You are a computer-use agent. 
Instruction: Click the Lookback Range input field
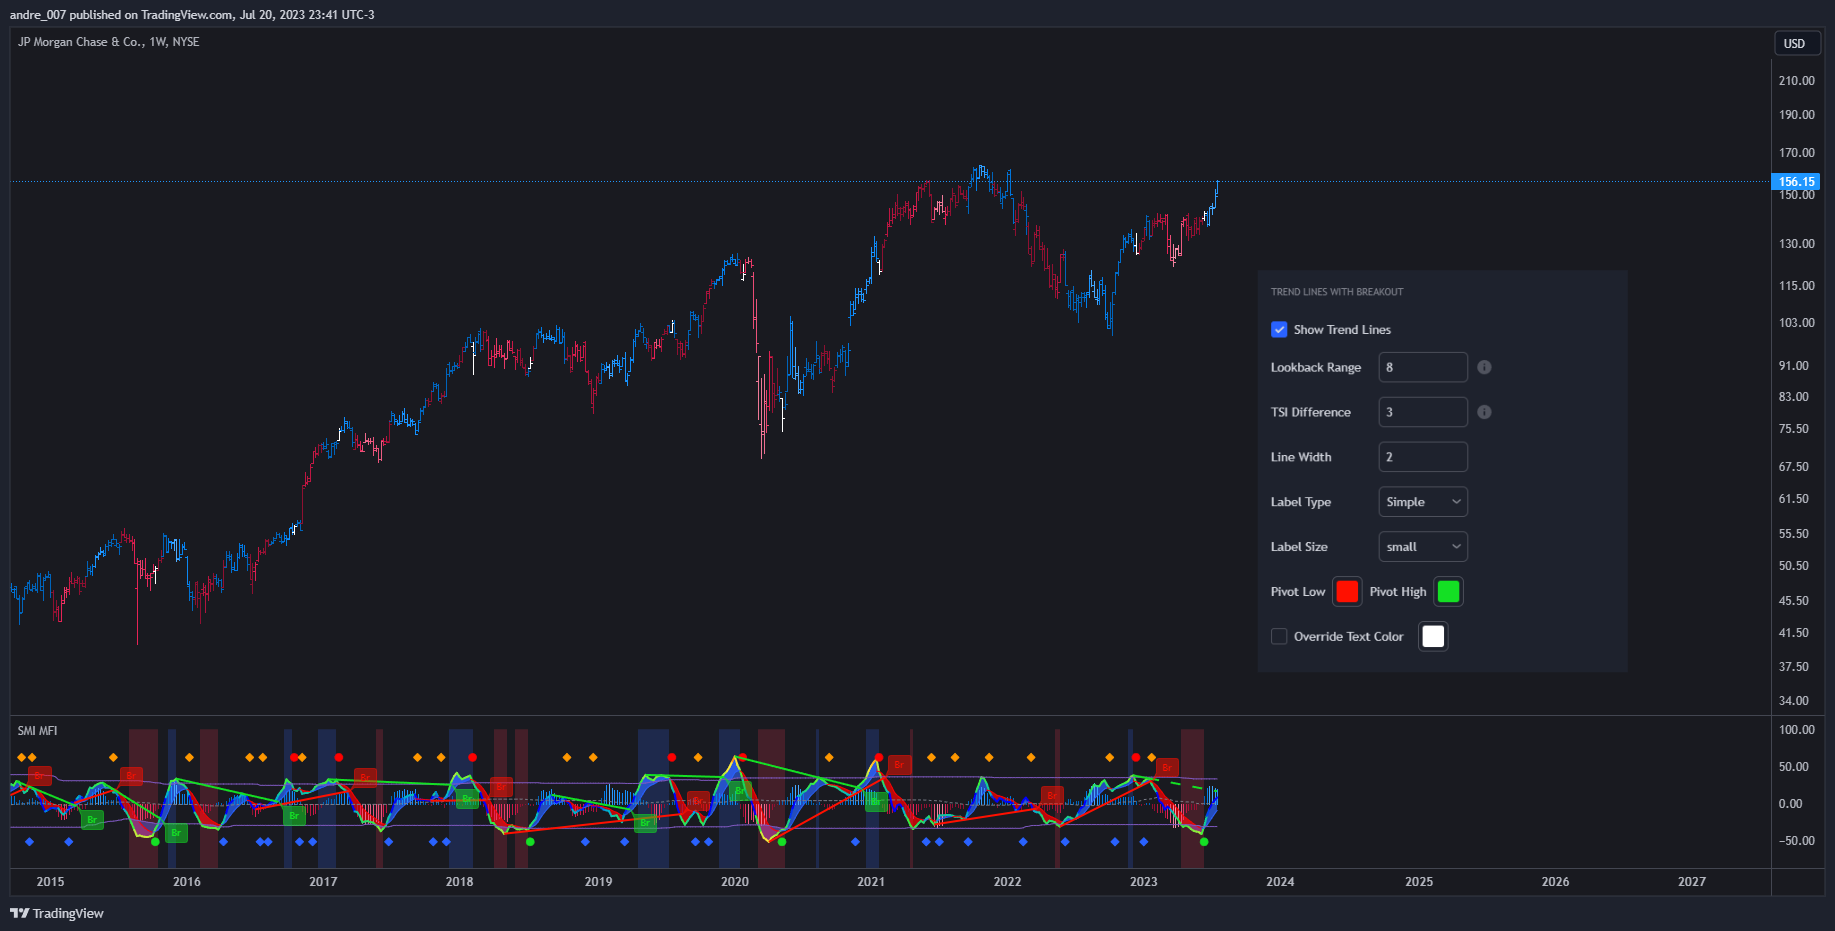[x=1423, y=367]
